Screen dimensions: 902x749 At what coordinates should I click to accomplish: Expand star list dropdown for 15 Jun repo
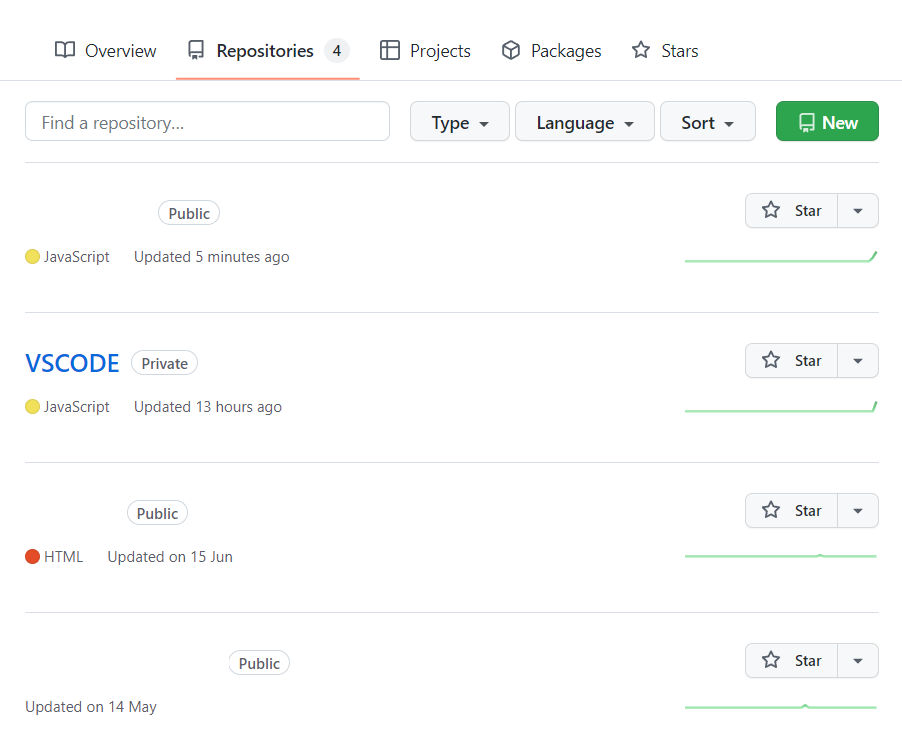pyautogui.click(x=858, y=511)
